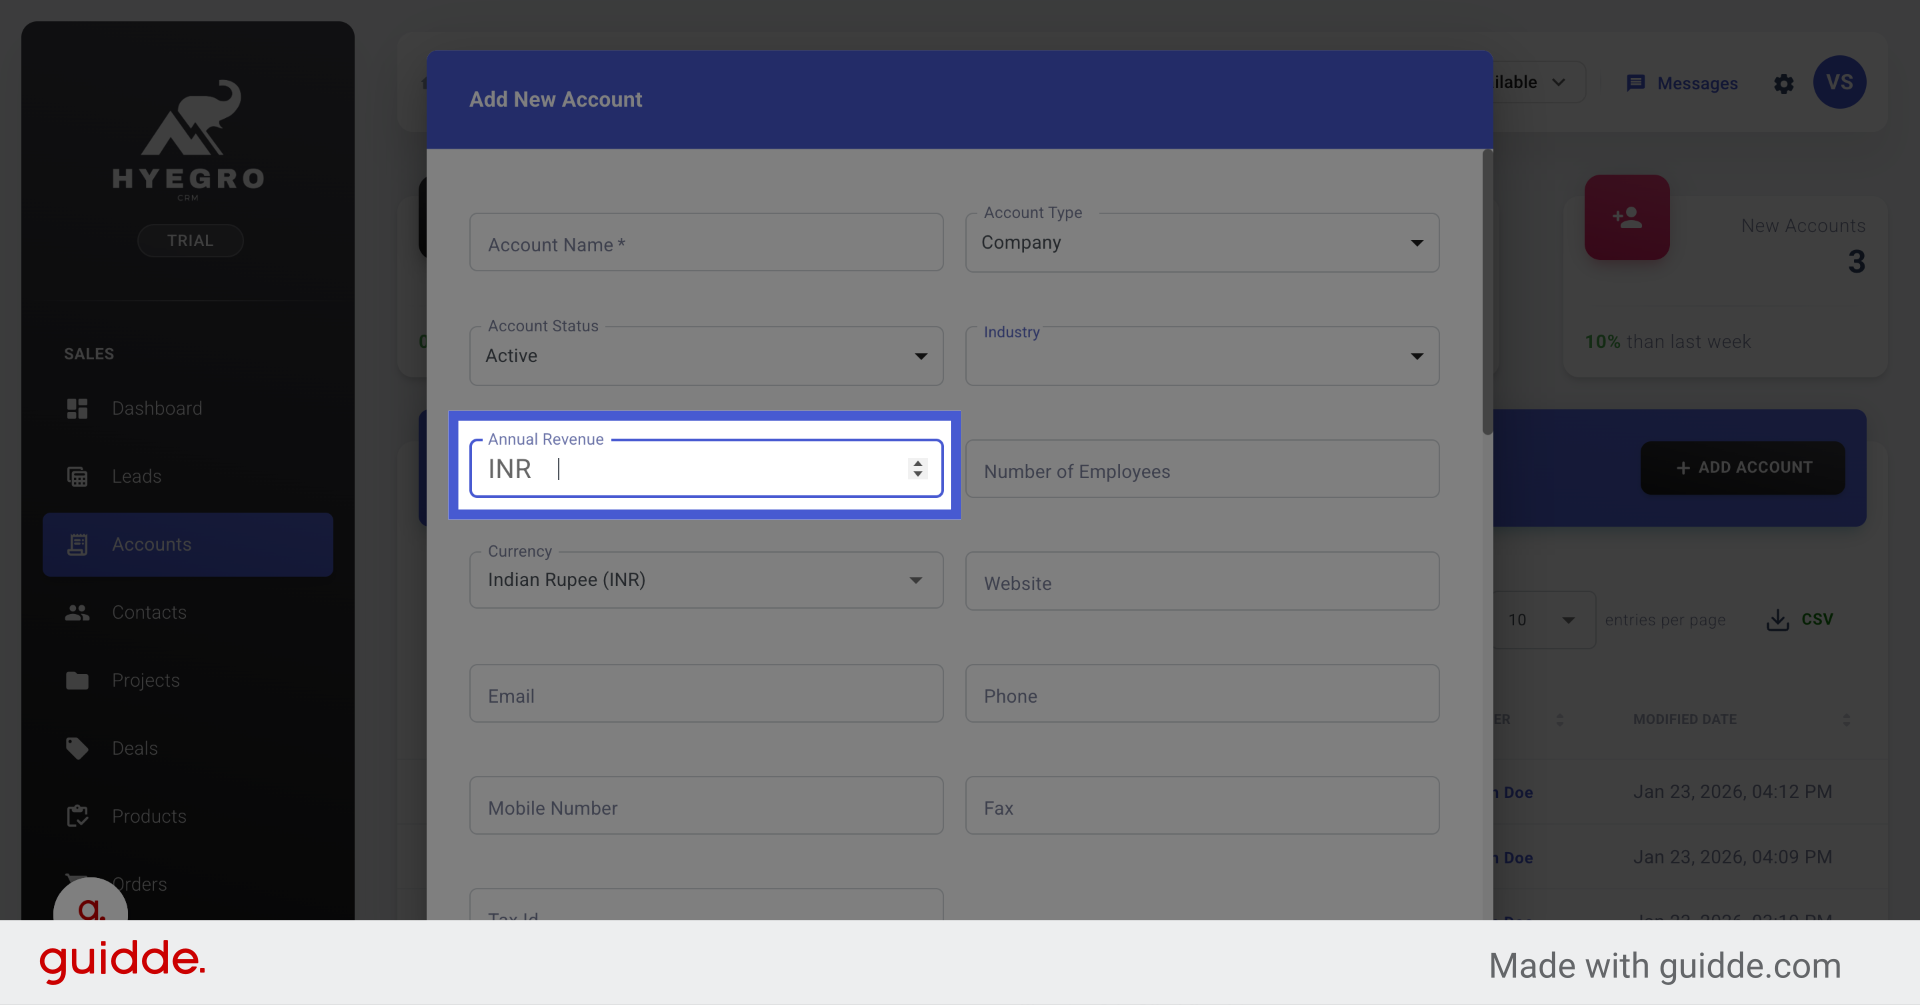
Task: Click the red new-account icon on the card
Action: coord(1627,217)
